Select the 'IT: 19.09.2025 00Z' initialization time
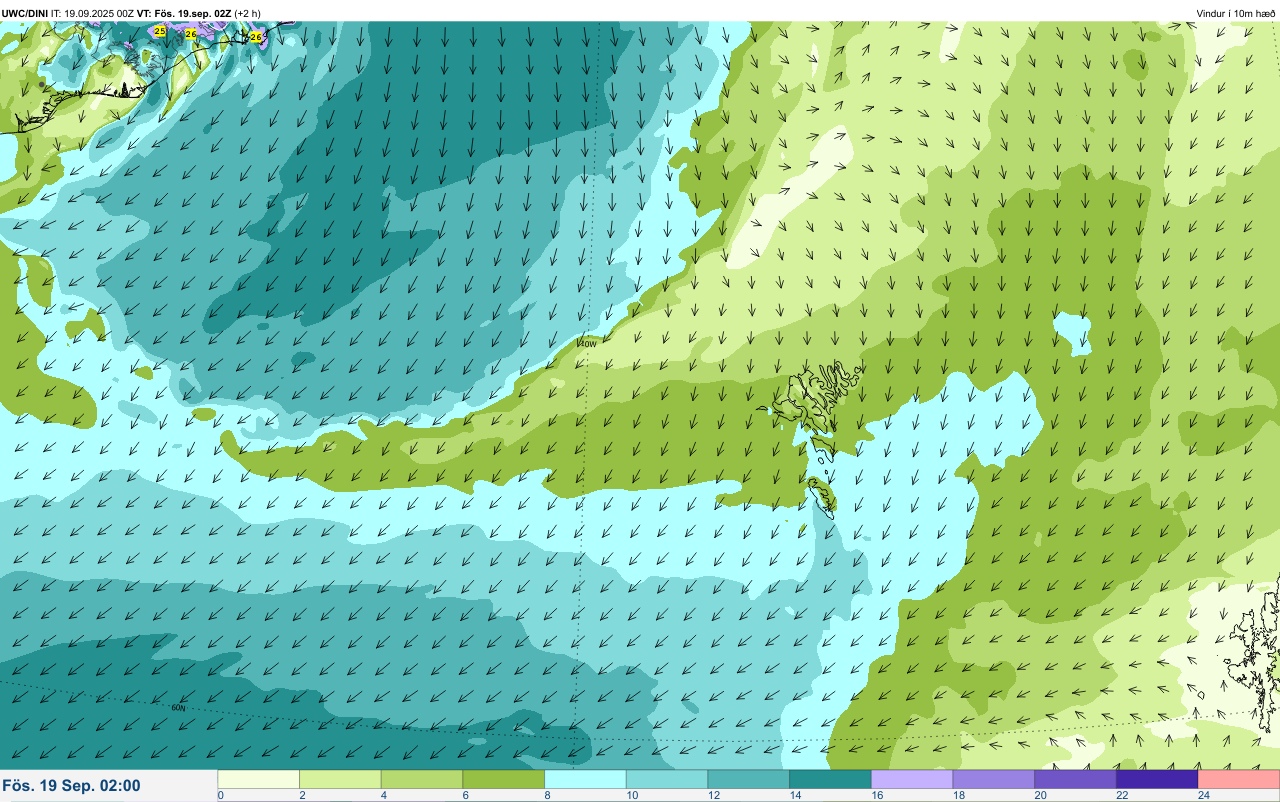 click(x=93, y=14)
